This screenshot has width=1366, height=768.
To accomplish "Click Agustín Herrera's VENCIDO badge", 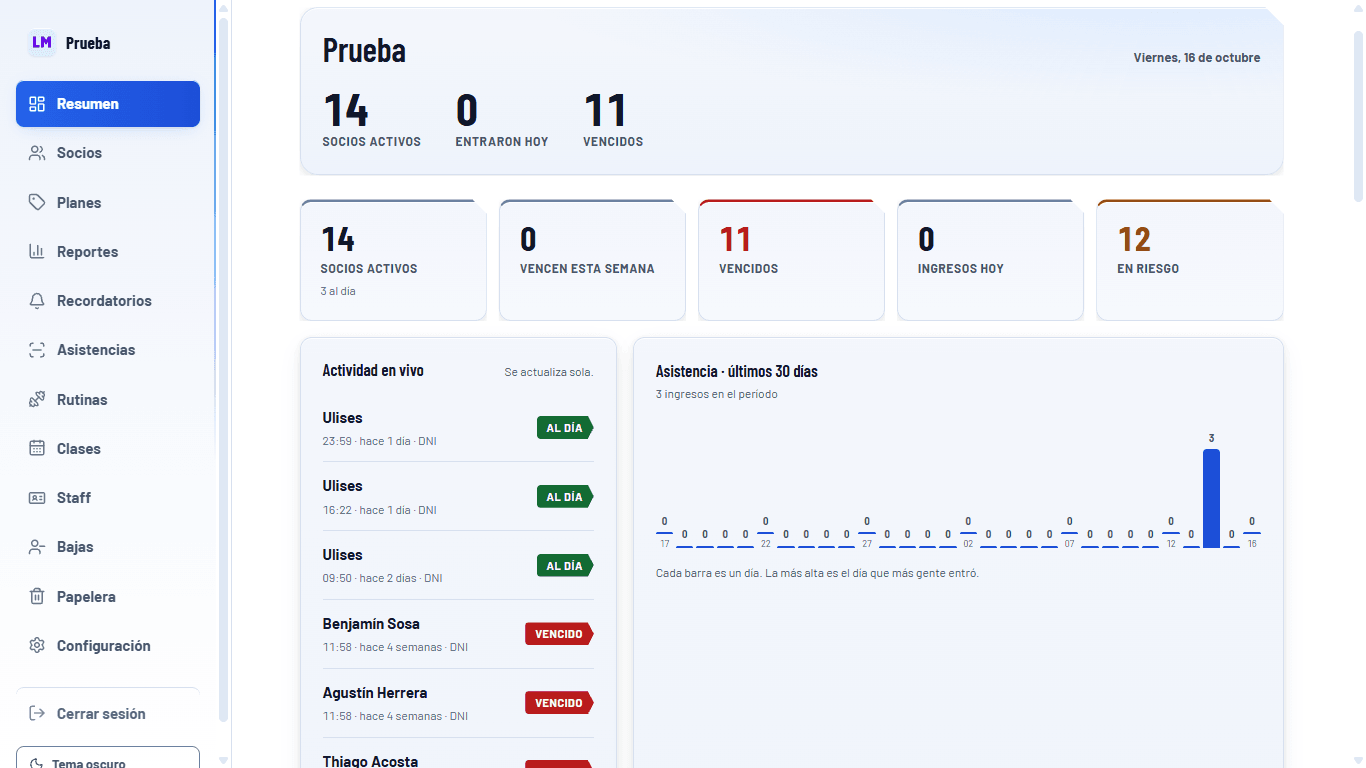I will tap(559, 703).
